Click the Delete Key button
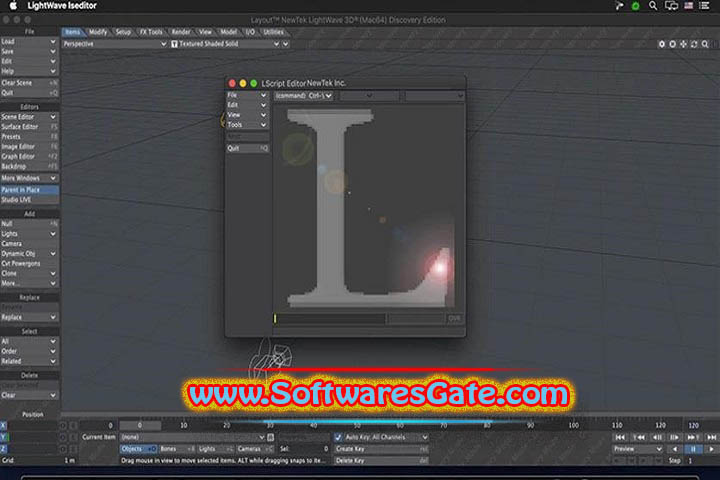Image resolution: width=720 pixels, height=480 pixels. click(381, 460)
